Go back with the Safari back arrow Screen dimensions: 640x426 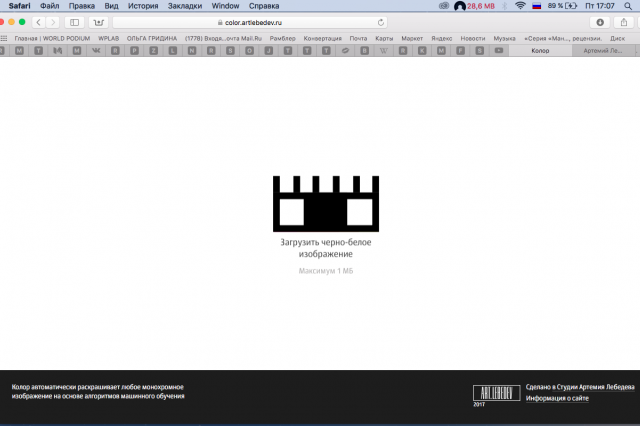pyautogui.click(x=38, y=22)
